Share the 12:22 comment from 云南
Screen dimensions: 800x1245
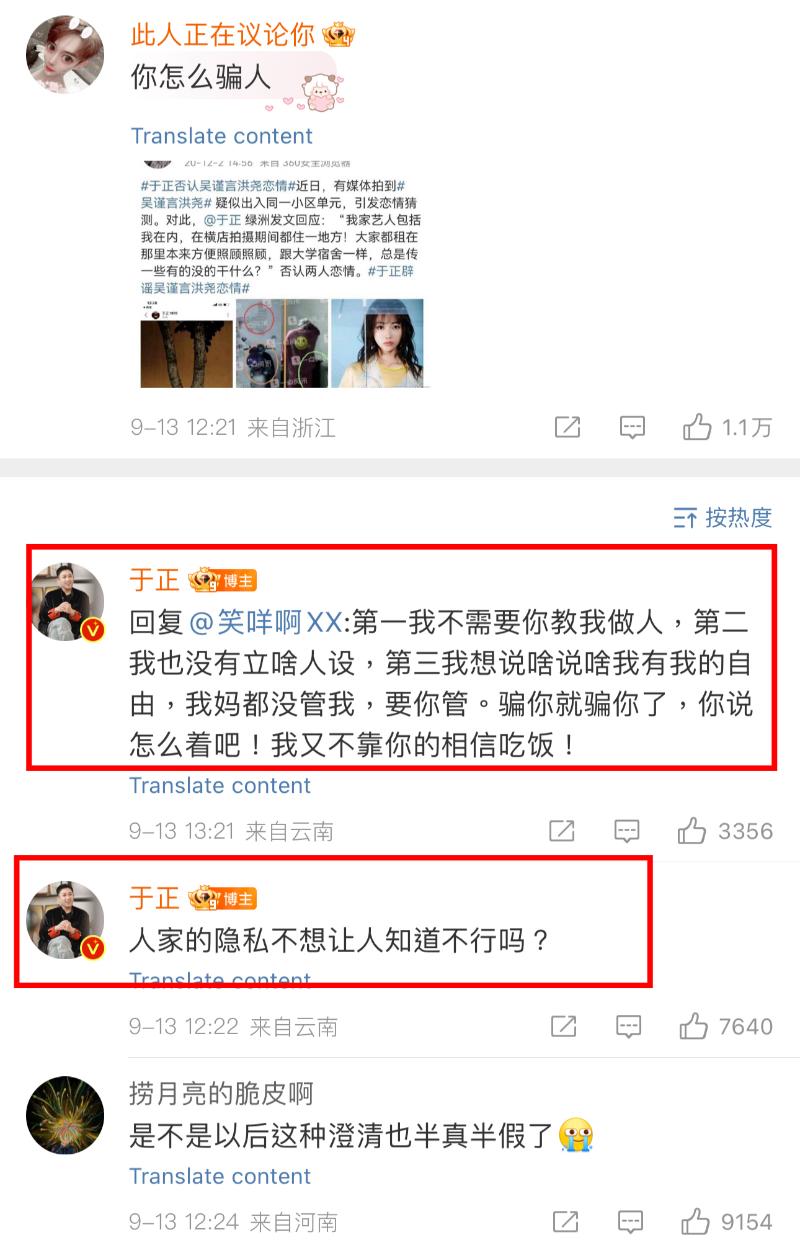pyautogui.click(x=564, y=1026)
